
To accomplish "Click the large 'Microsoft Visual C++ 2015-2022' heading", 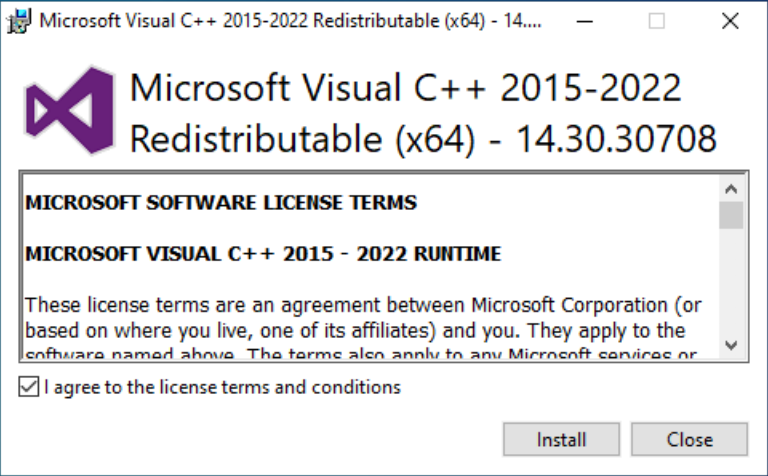I will [406, 88].
